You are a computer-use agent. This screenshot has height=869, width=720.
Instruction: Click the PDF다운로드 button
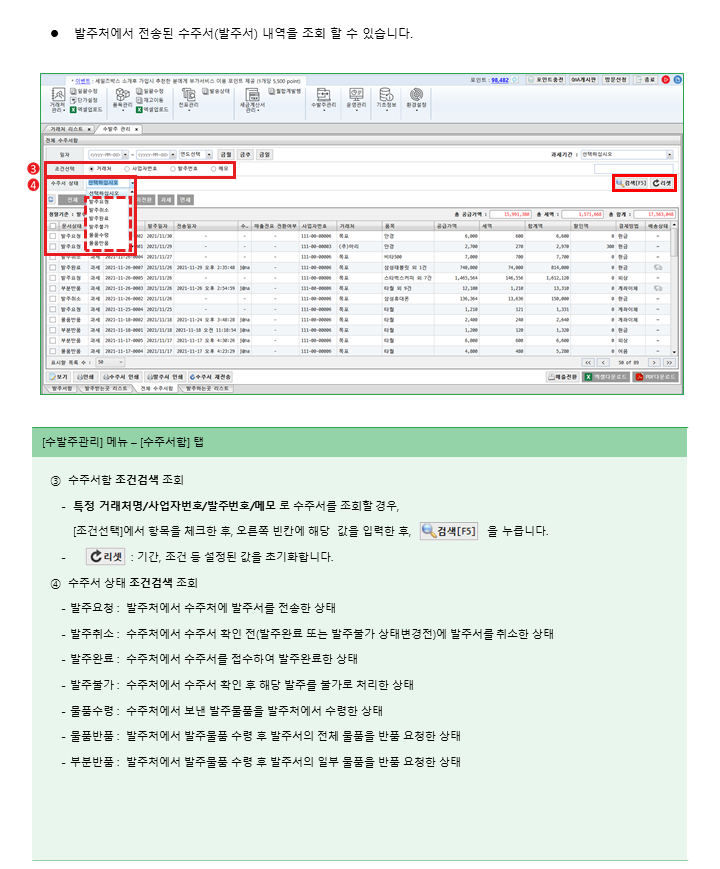click(x=656, y=377)
